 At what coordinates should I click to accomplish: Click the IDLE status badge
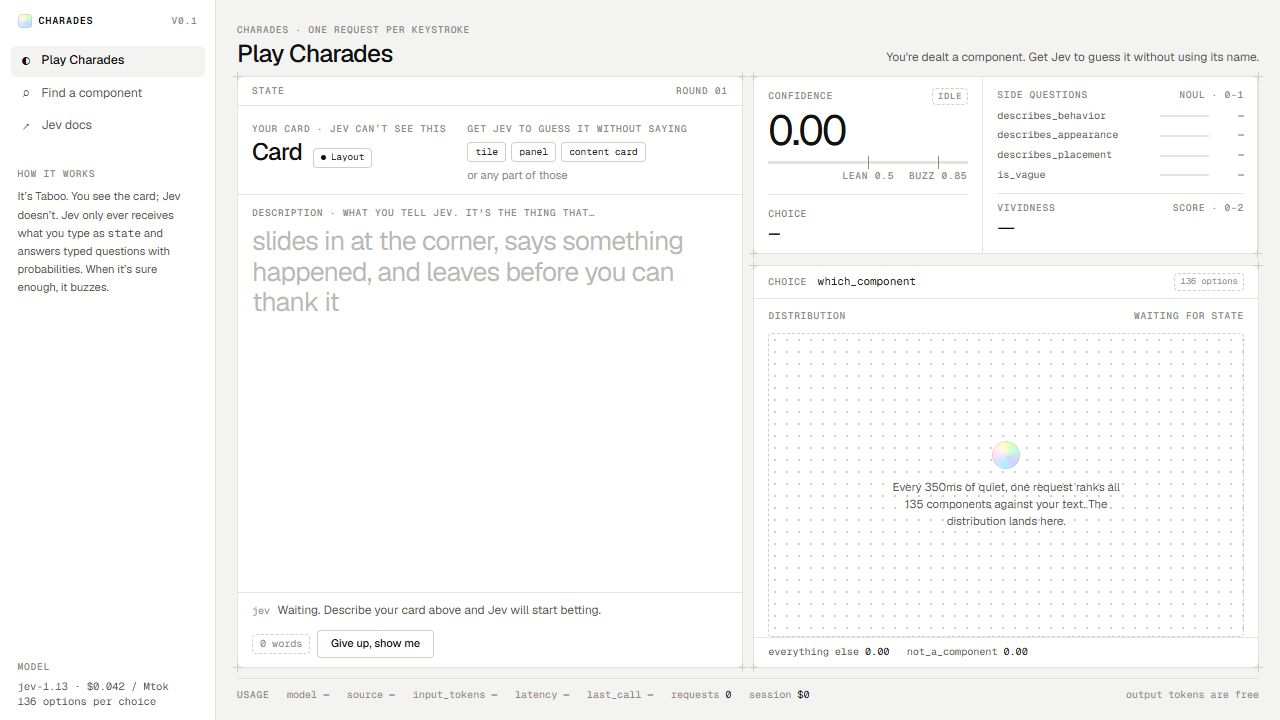(x=949, y=96)
